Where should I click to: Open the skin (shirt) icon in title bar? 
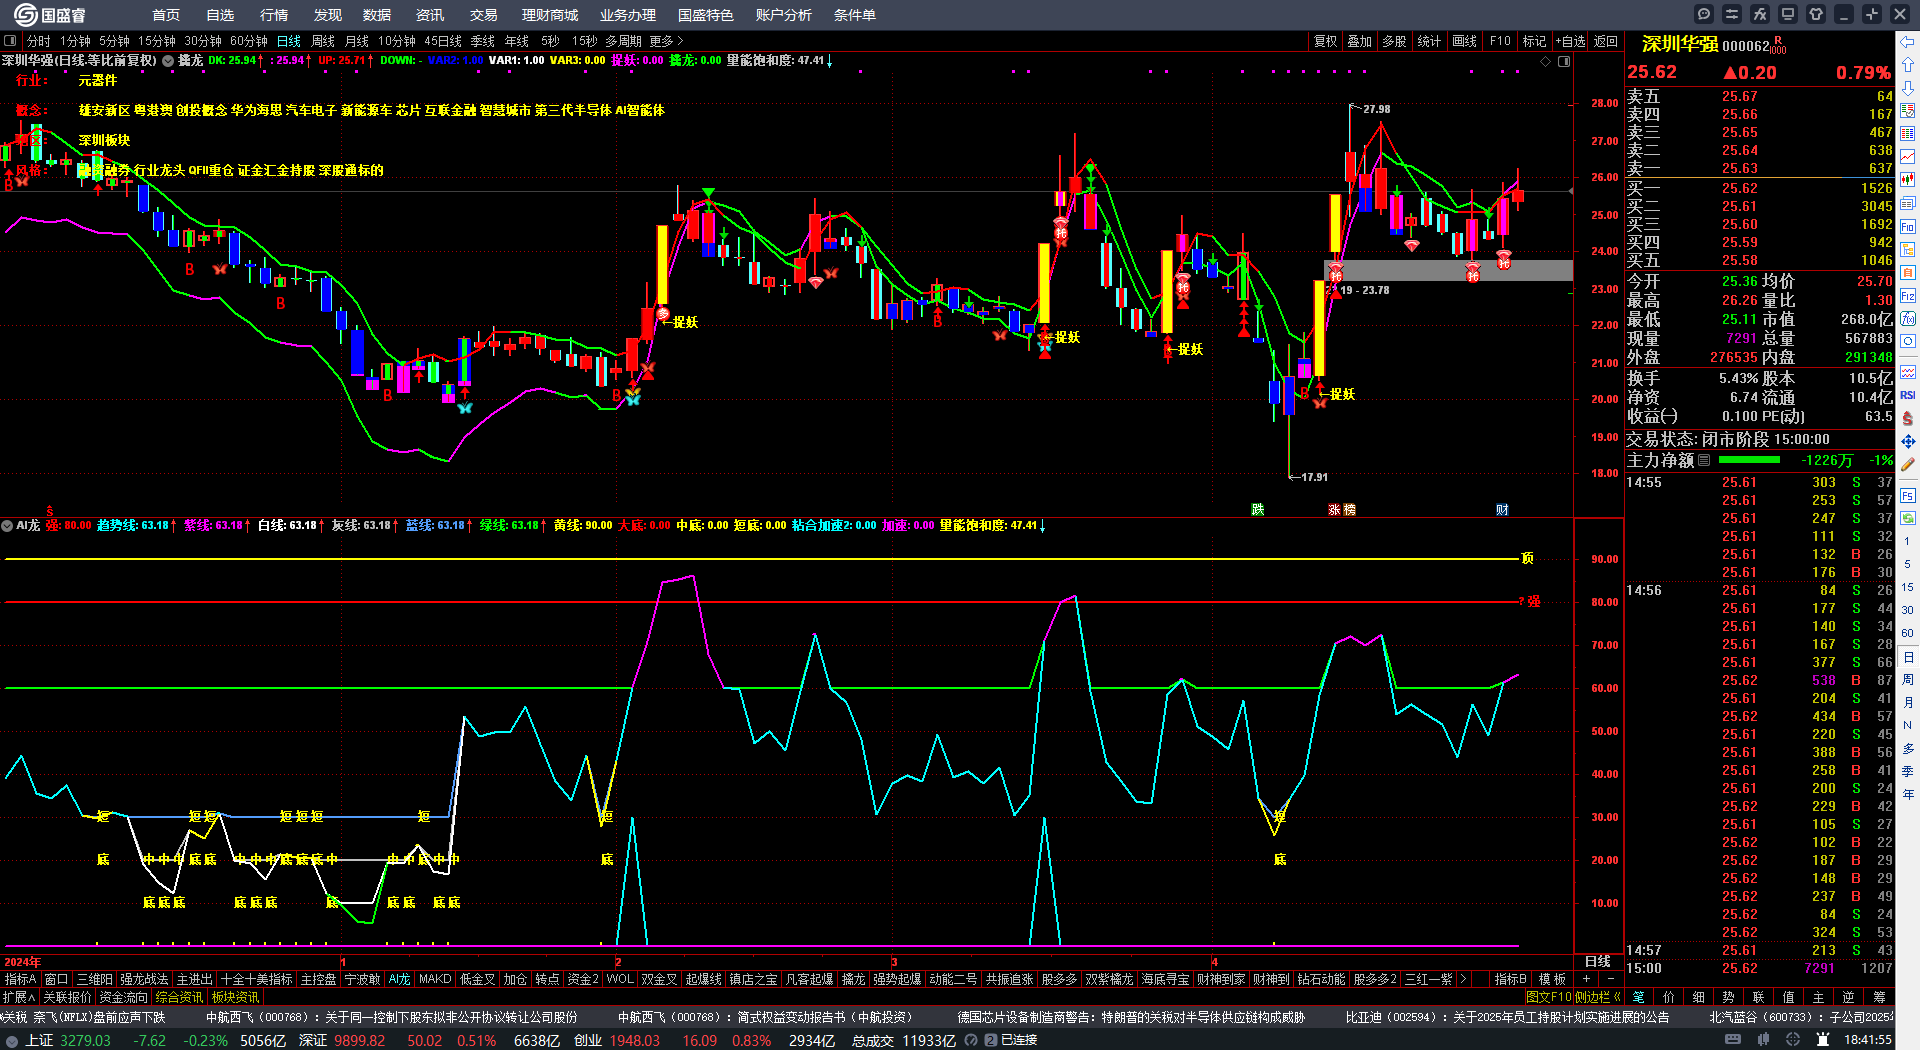point(1816,14)
